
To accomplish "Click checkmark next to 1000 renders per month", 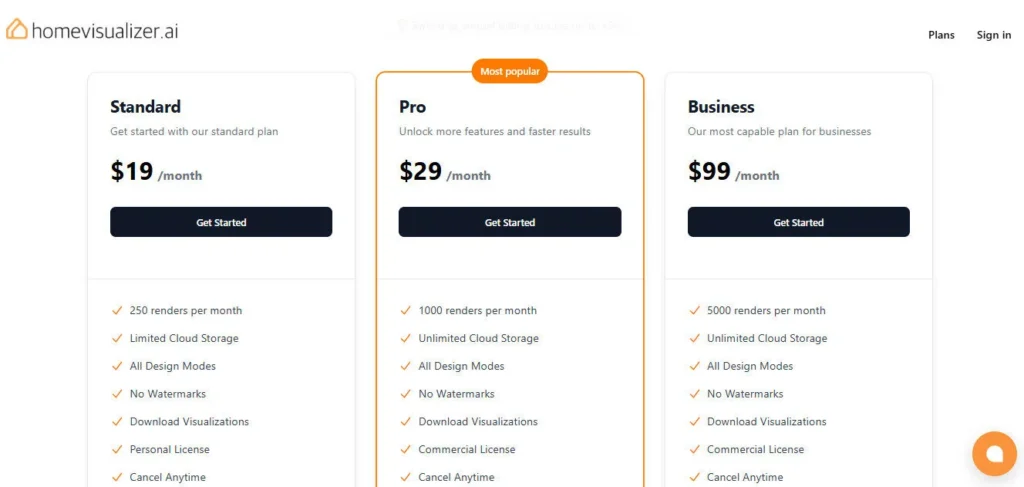I will (405, 310).
